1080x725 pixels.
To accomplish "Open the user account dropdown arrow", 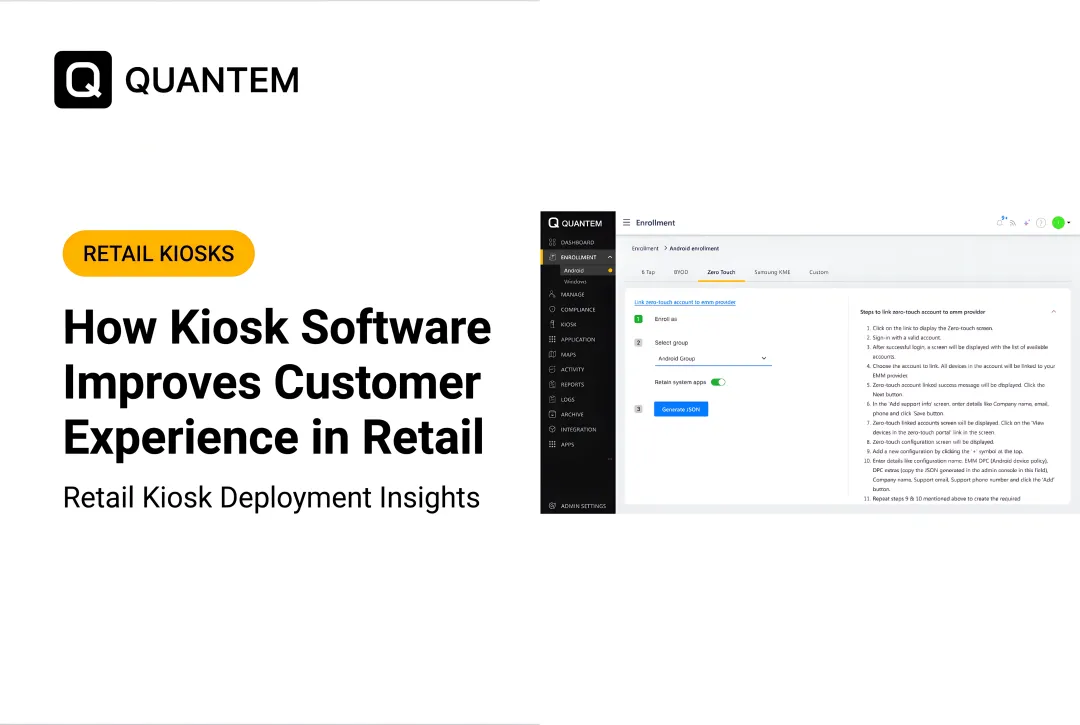I will 1068,223.
